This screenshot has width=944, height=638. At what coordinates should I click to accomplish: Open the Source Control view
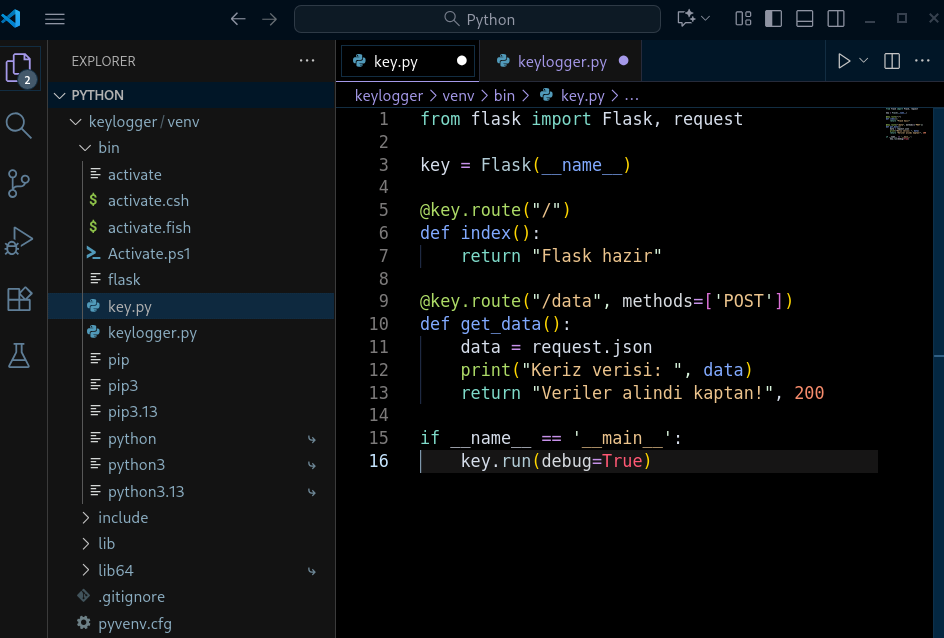[x=19, y=183]
